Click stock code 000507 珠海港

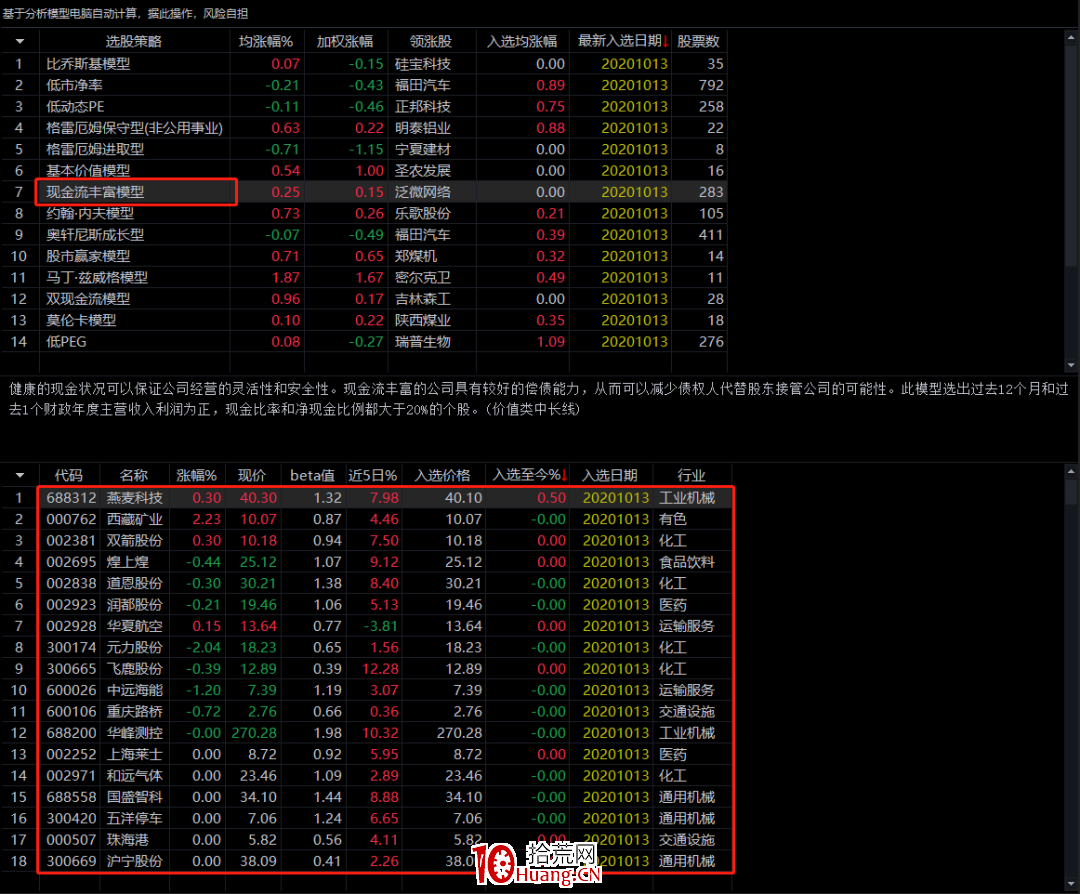(x=71, y=840)
